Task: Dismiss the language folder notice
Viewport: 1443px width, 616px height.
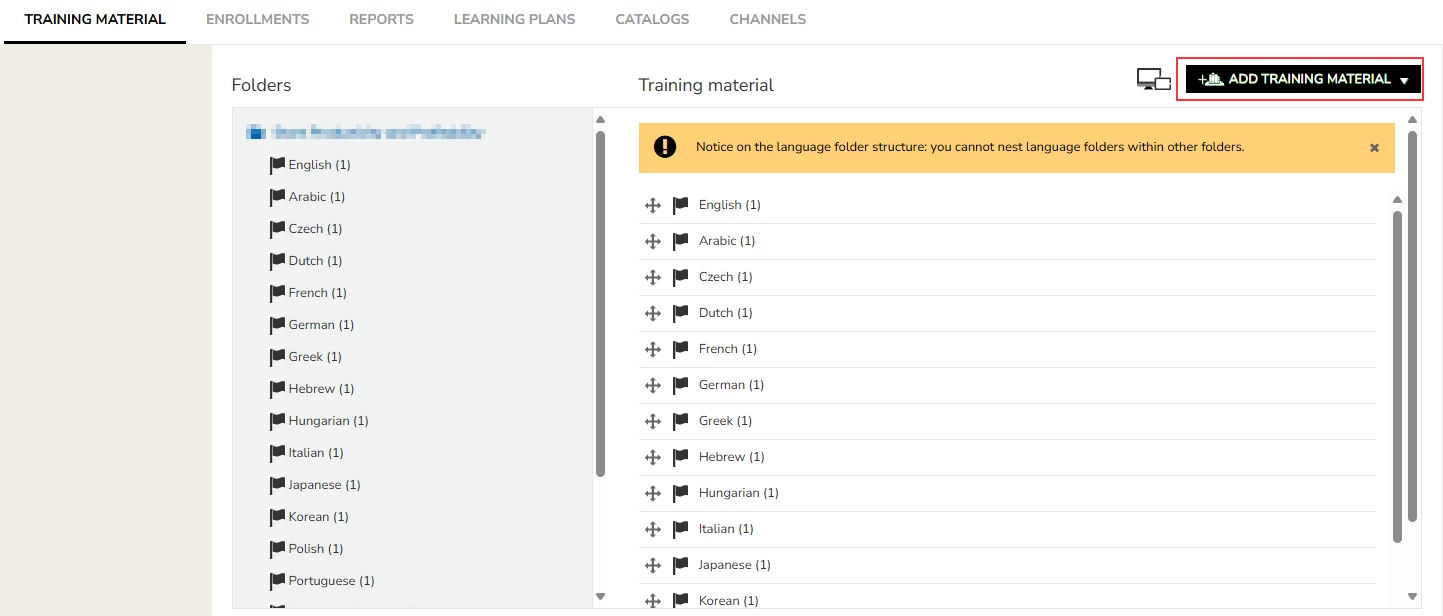Action: [x=1374, y=147]
